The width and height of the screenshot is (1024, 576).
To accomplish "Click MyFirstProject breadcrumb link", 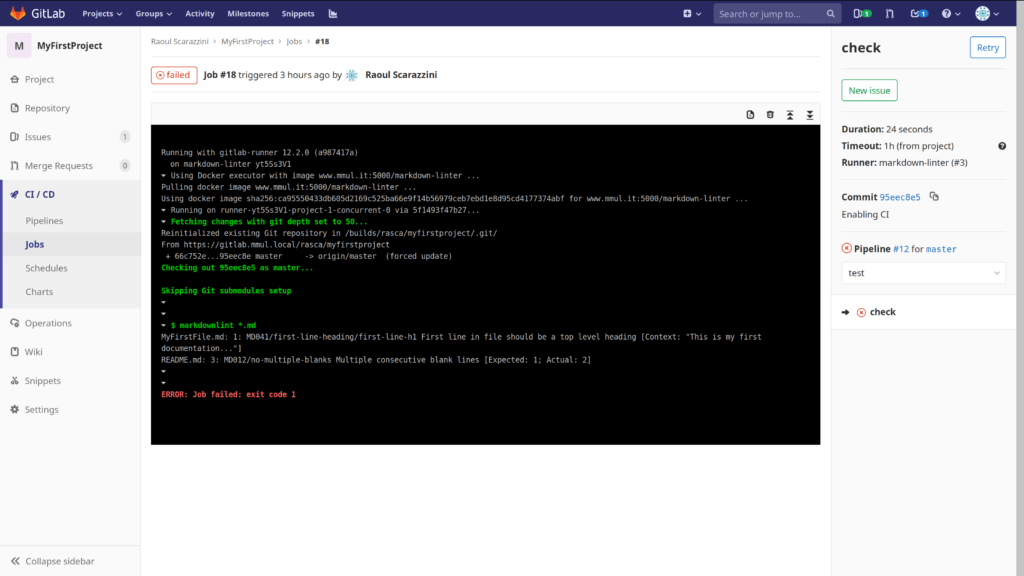I will click(x=247, y=41).
